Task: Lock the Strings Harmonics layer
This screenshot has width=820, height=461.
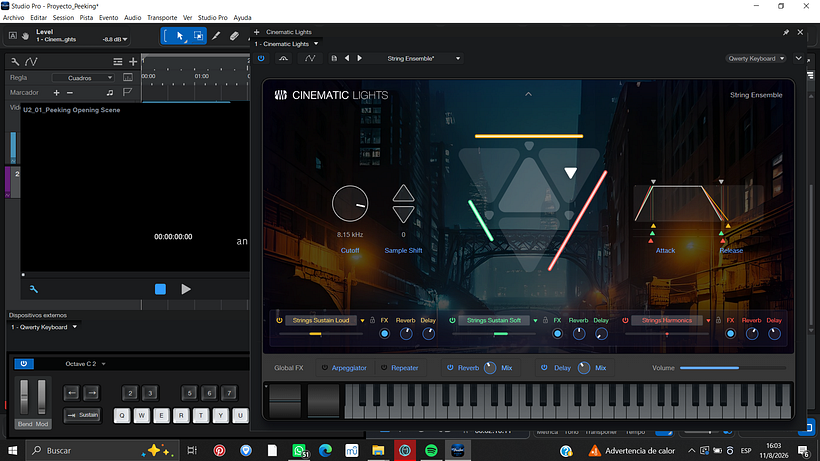Action: click(x=719, y=320)
